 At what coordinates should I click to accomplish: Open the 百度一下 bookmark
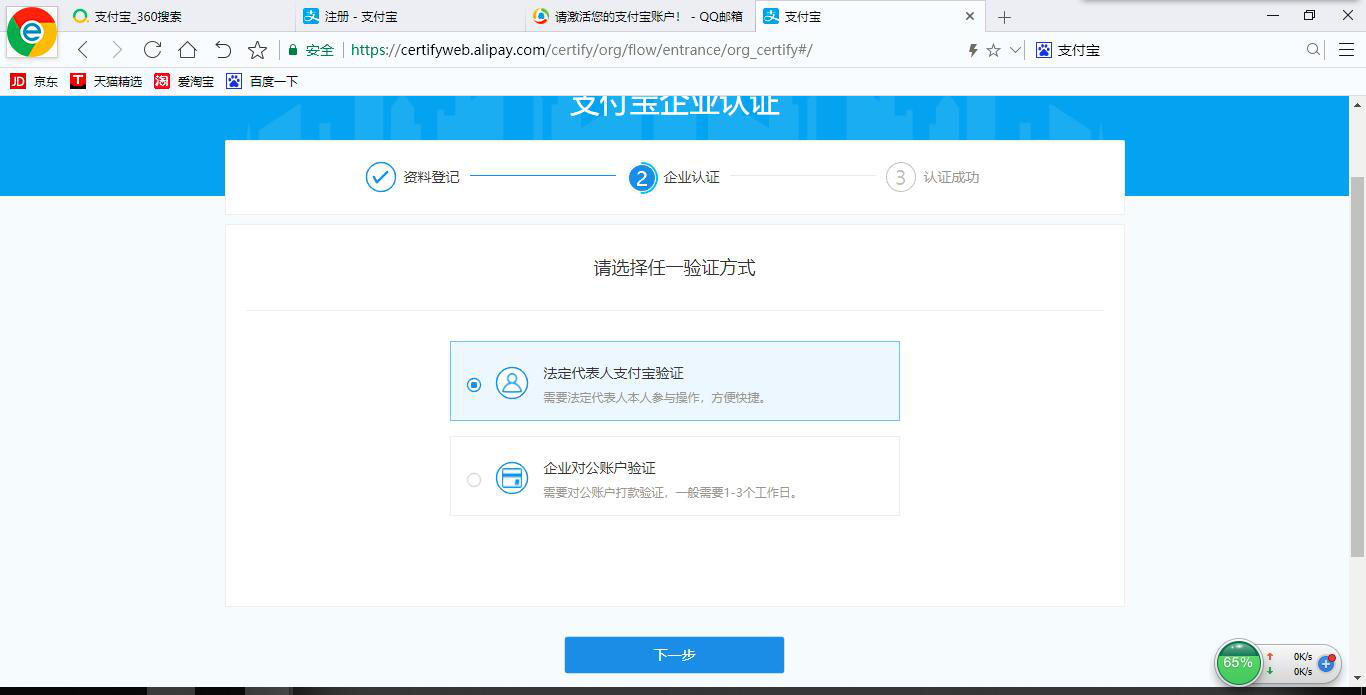pyautogui.click(x=262, y=81)
